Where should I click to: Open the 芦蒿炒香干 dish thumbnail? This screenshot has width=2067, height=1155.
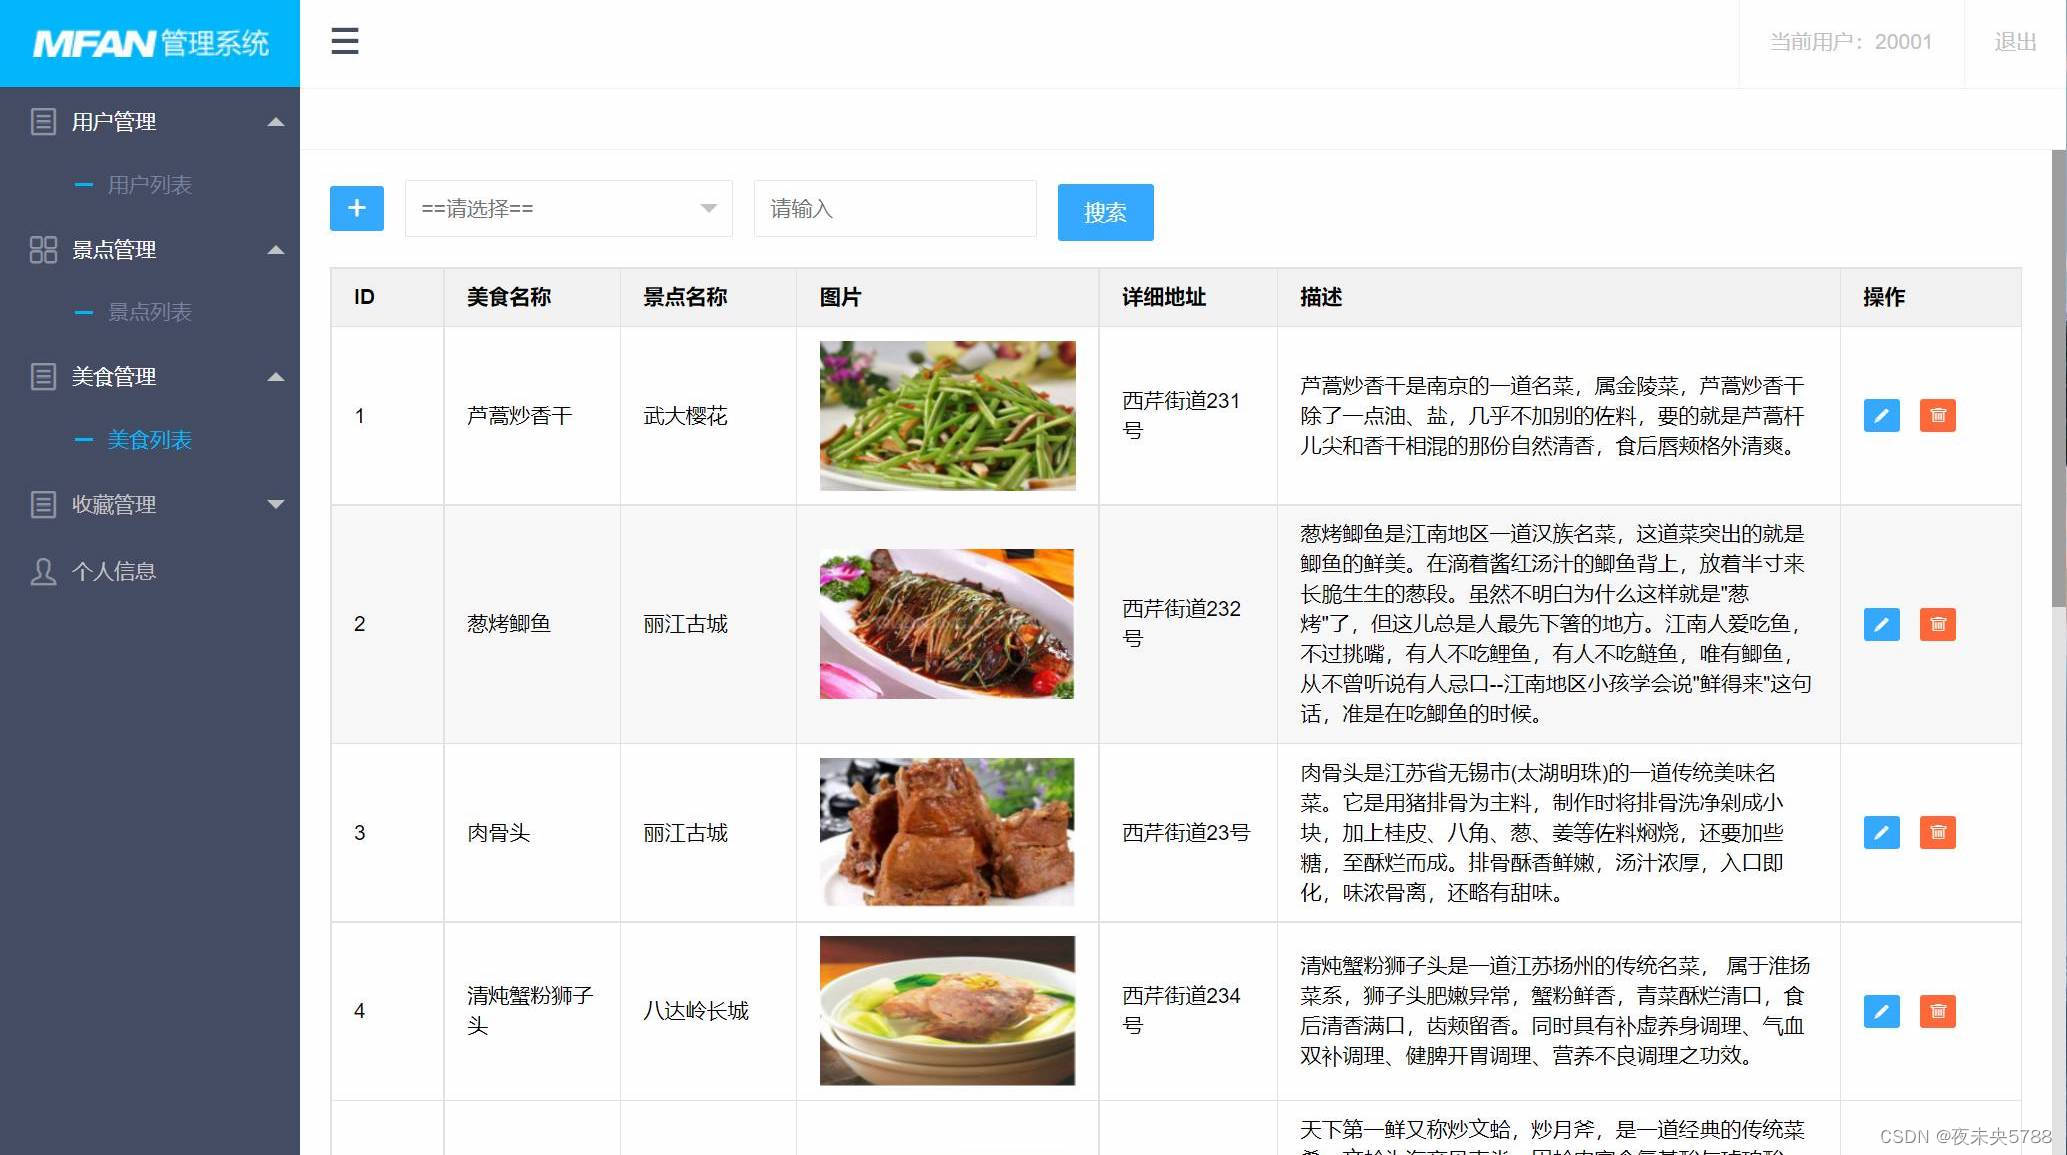(x=947, y=415)
